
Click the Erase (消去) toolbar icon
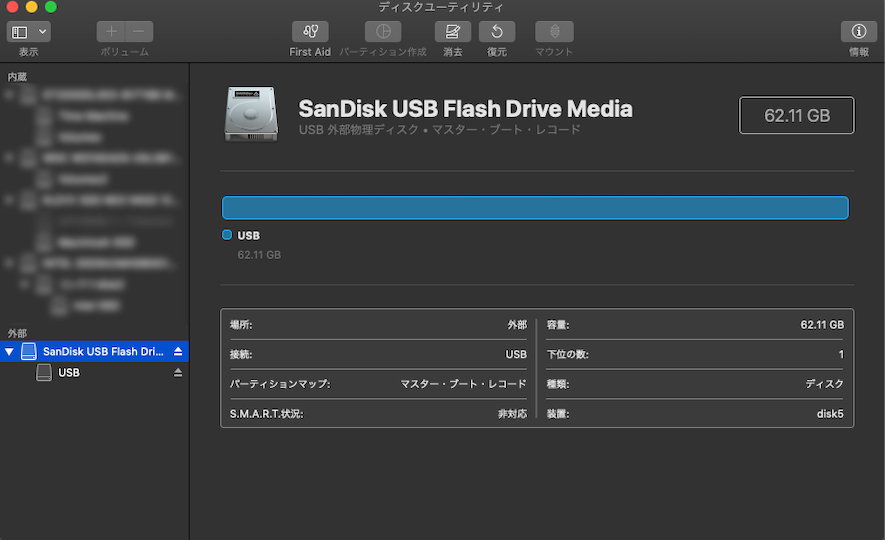pyautogui.click(x=453, y=32)
